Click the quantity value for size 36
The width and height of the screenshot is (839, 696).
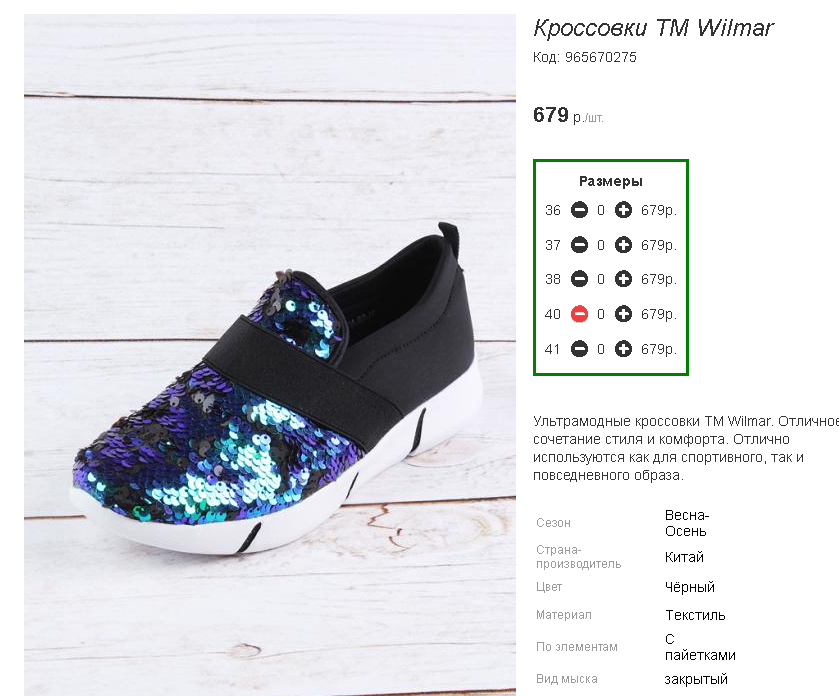click(601, 210)
